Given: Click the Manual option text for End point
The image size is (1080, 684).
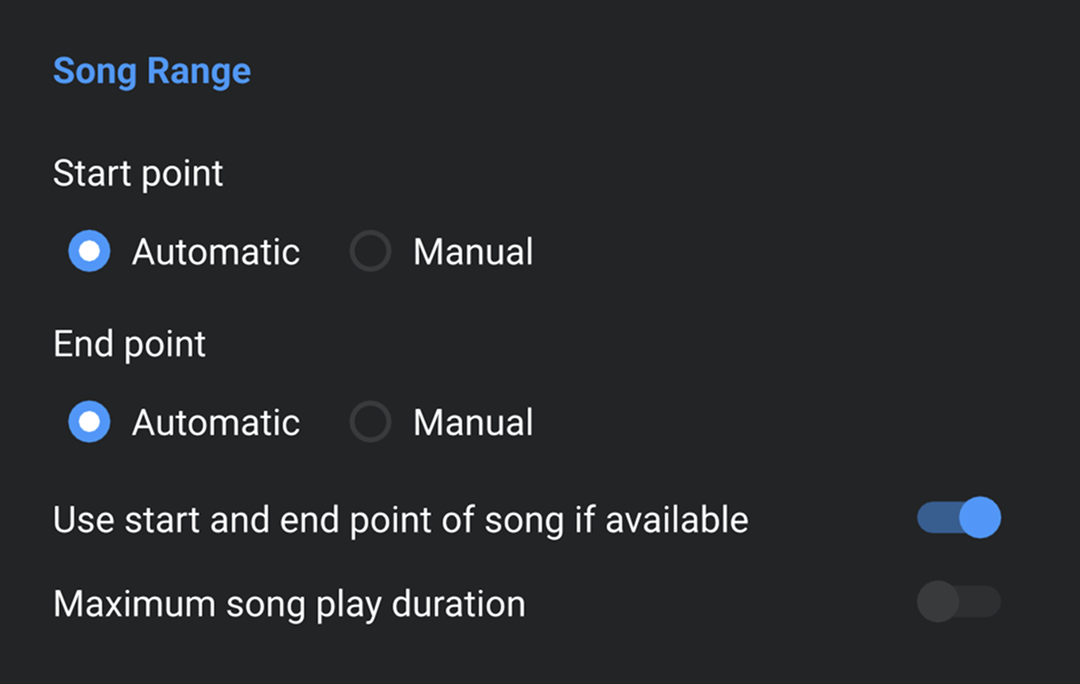Looking at the screenshot, I should click(473, 421).
